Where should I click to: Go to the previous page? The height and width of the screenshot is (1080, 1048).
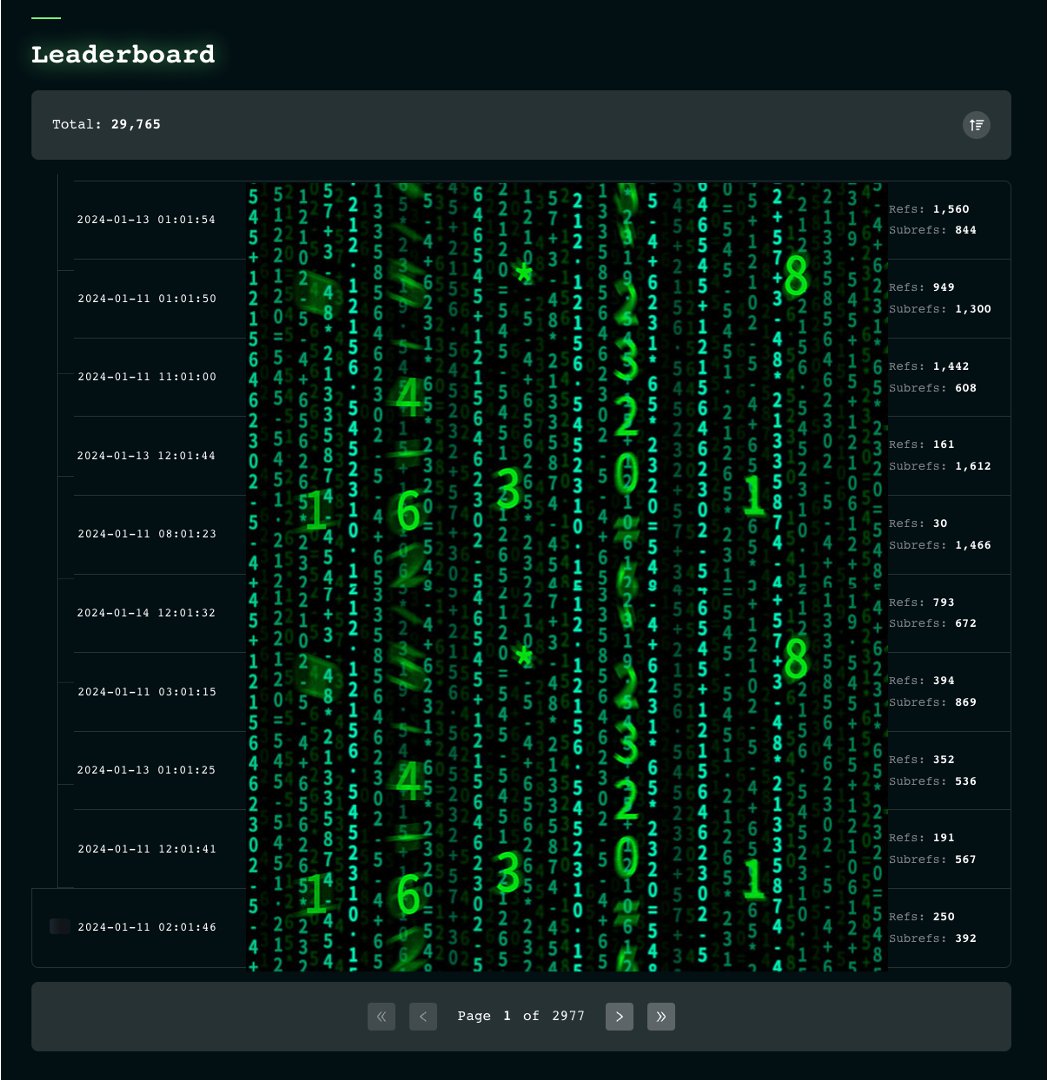(423, 1016)
